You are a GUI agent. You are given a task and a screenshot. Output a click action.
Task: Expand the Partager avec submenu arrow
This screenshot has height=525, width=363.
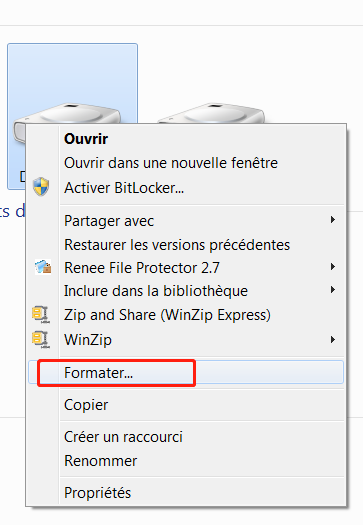click(333, 220)
